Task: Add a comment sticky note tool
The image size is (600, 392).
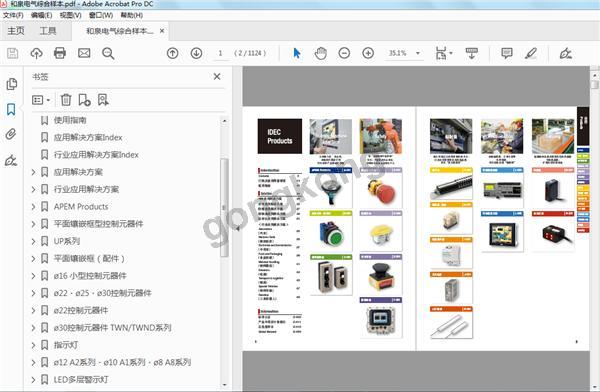Action: (x=507, y=53)
